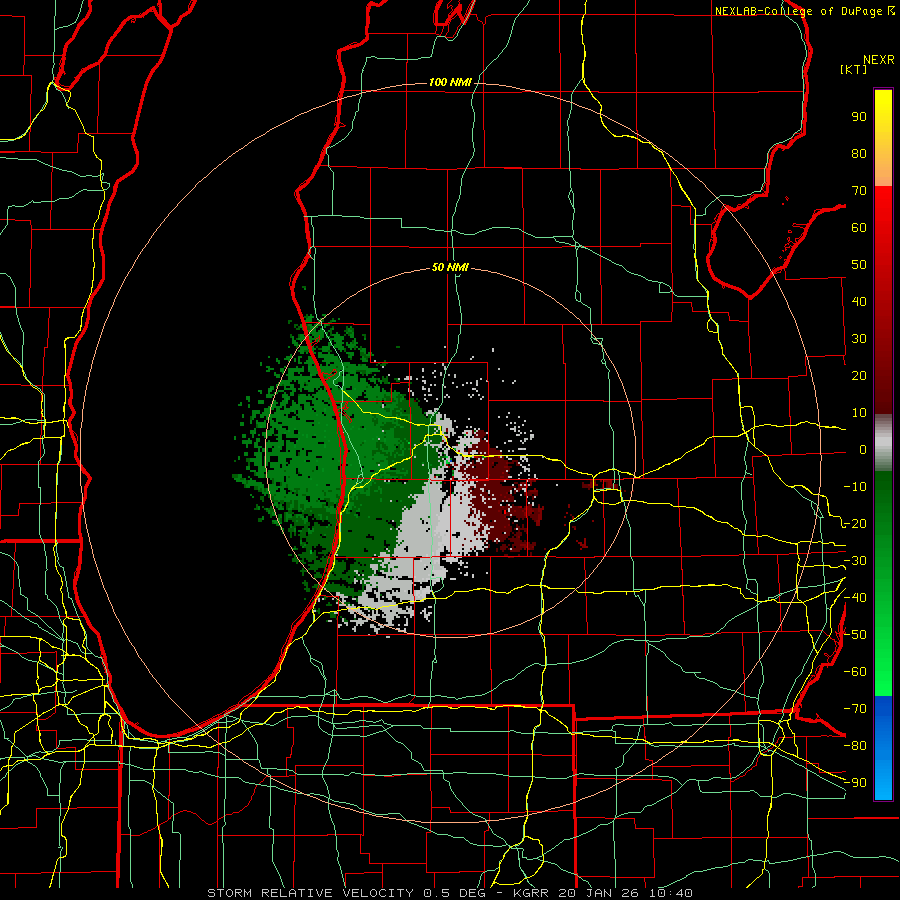Select the positive "10" scale value

coord(859,413)
